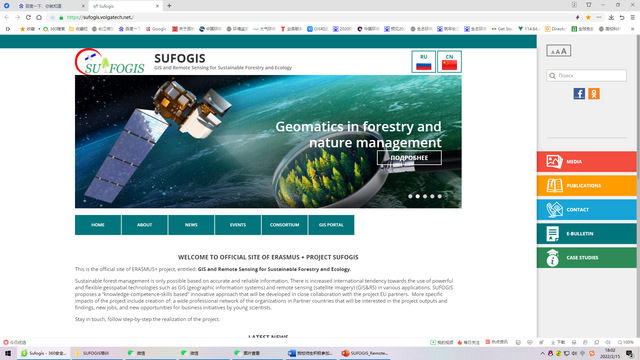Click the browser reload icon
This screenshot has height=360, width=640.
pos(28,18)
